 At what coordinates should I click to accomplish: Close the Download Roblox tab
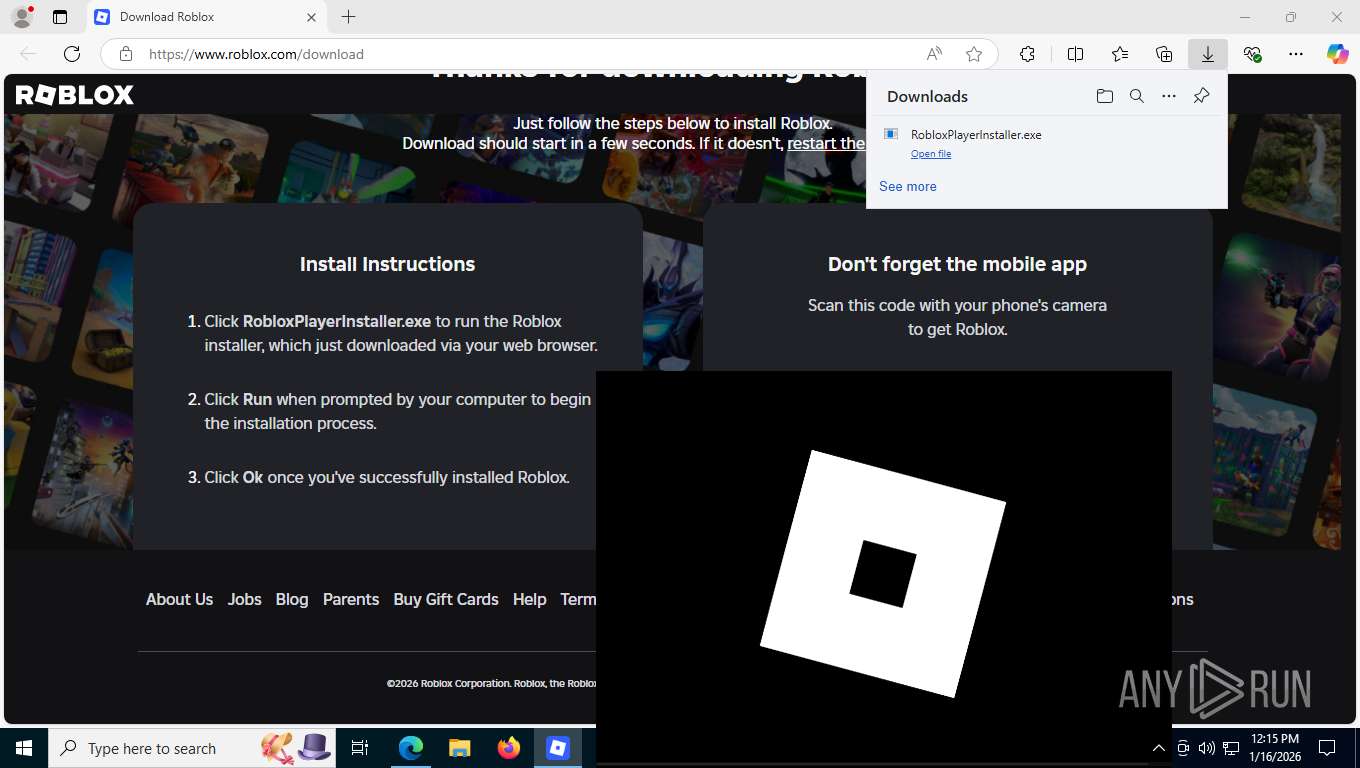[311, 17]
